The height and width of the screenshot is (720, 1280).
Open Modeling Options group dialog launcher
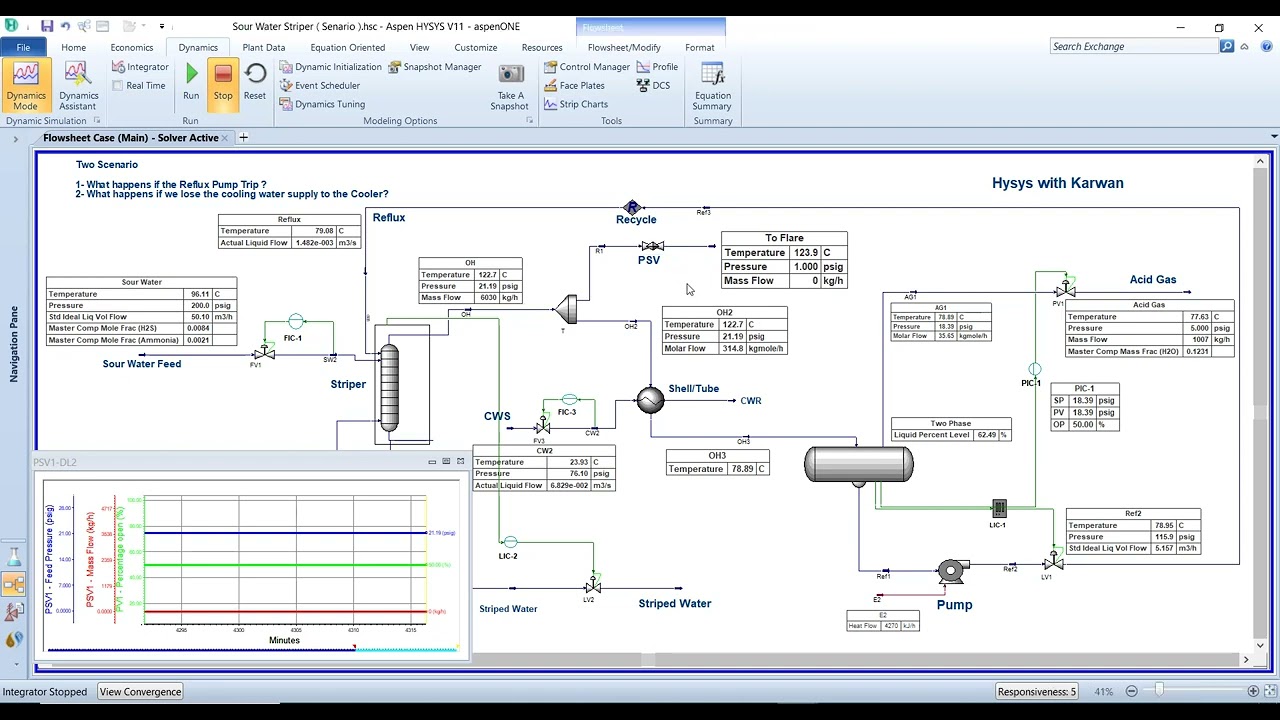click(x=529, y=121)
